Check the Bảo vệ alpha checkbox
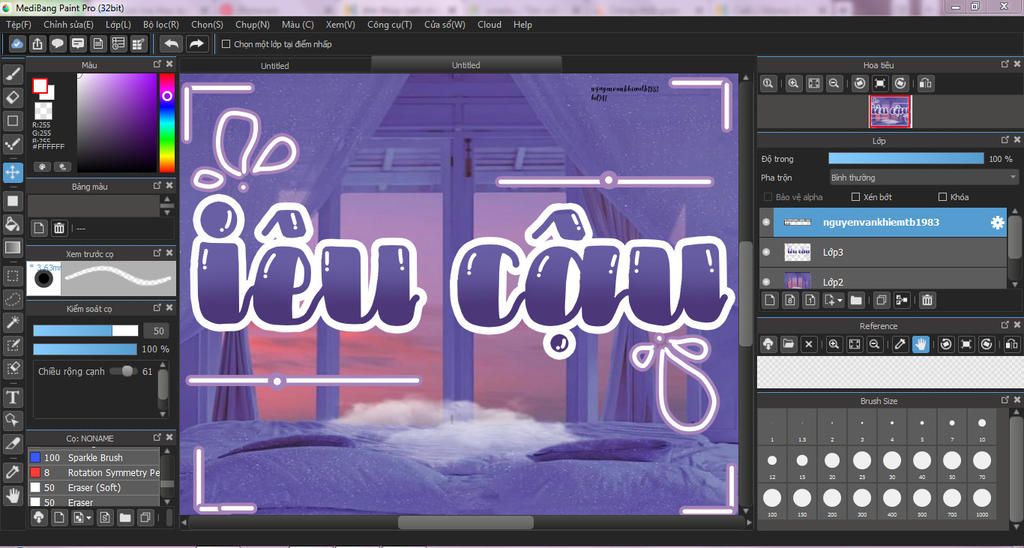This screenshot has height=548, width=1024. pyautogui.click(x=767, y=197)
